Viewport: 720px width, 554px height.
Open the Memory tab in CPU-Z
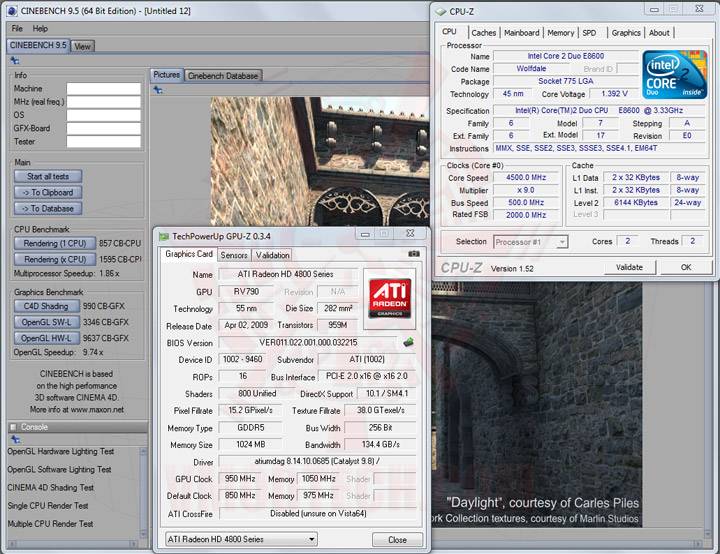pos(560,33)
